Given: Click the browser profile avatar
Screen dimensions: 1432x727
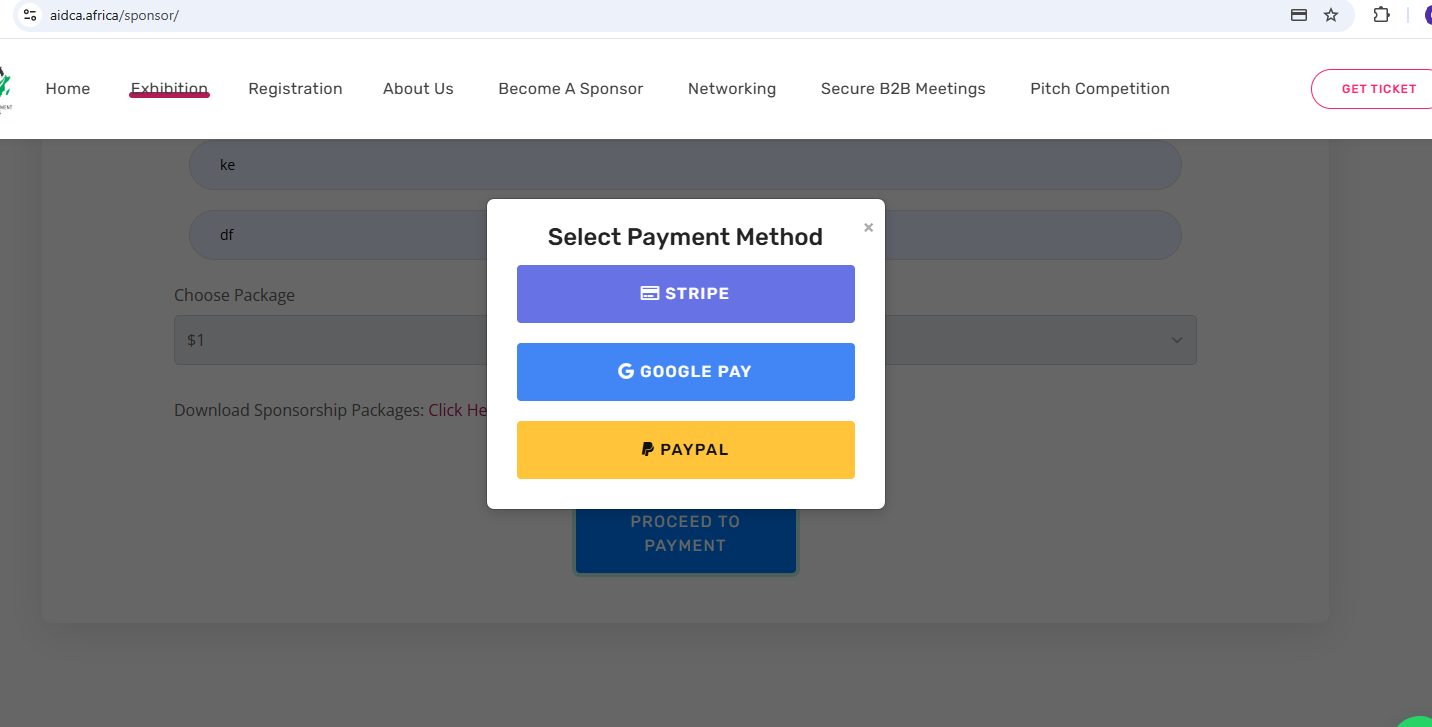Looking at the screenshot, I should 1426,15.
